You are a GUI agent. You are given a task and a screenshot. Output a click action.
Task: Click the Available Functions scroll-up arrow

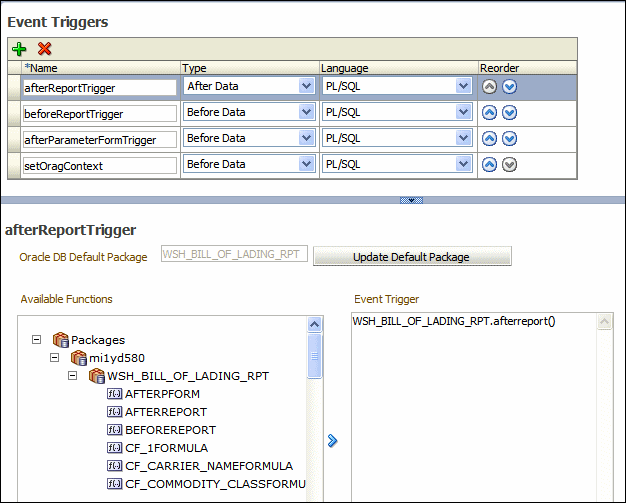[315, 325]
